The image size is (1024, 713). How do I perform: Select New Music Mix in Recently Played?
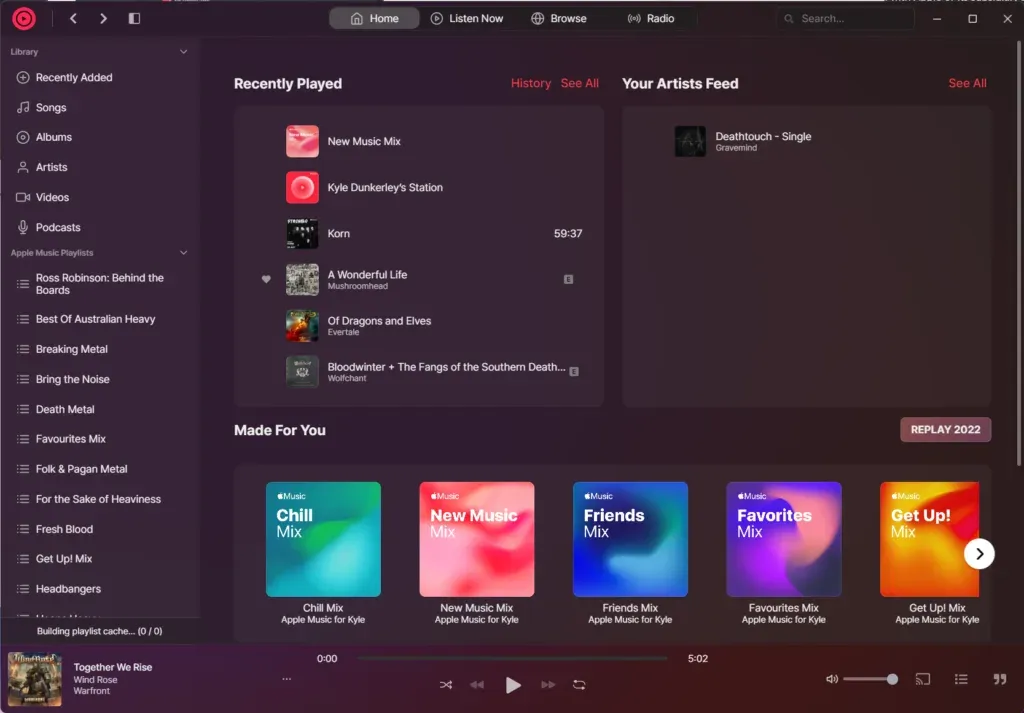coord(419,141)
